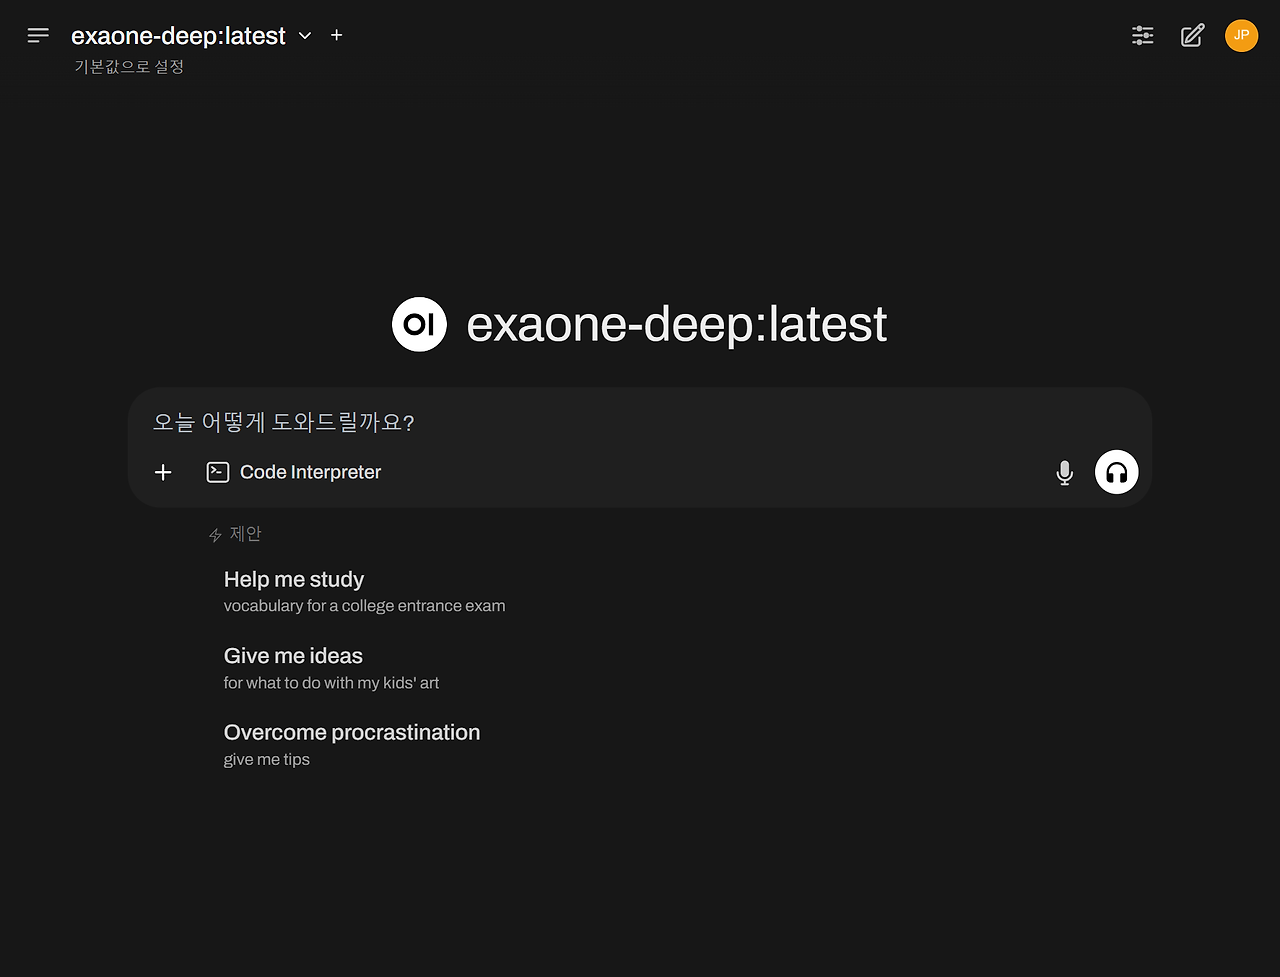Click the suggestions sparkle icon
The height and width of the screenshot is (977, 1280).
[213, 534]
